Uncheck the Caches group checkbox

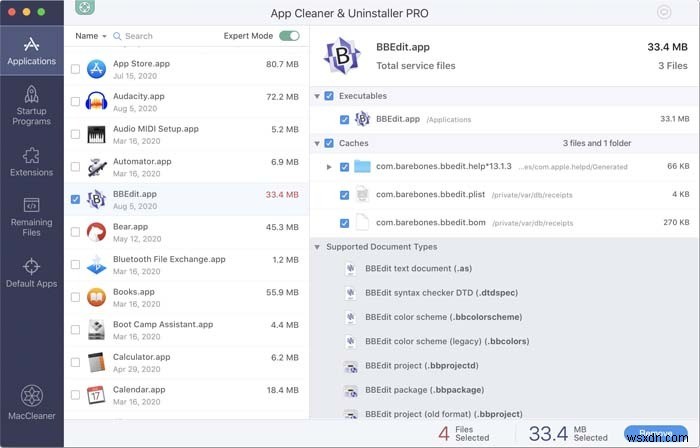click(329, 143)
